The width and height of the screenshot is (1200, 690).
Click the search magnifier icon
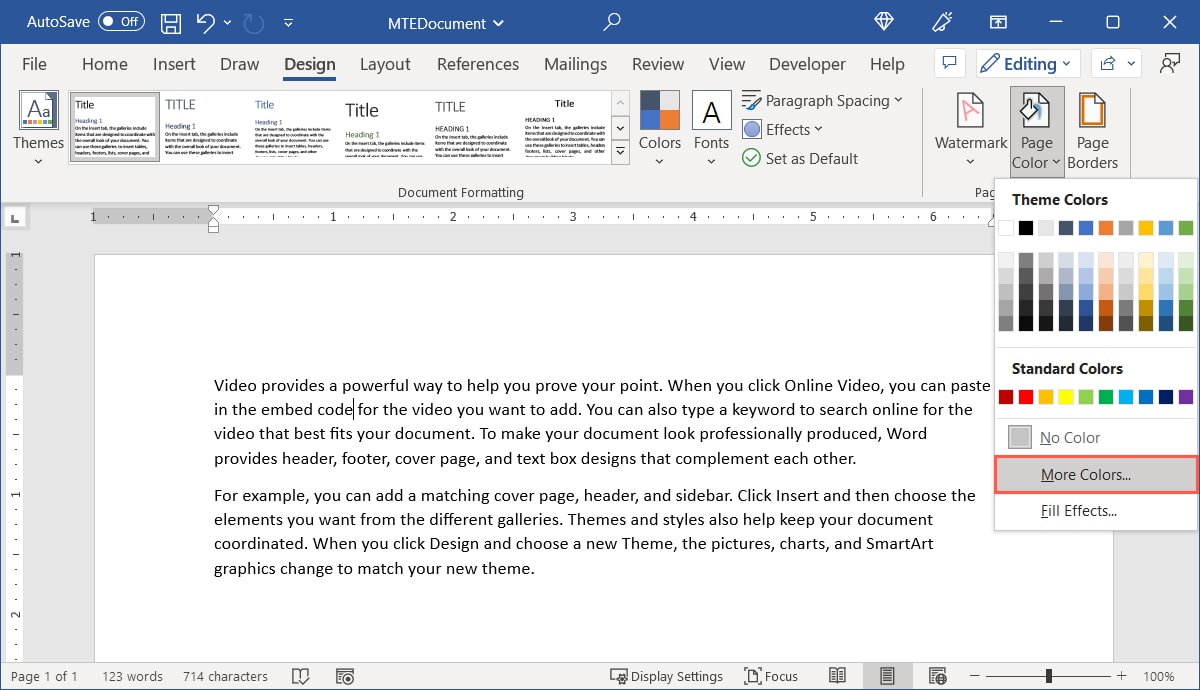point(612,22)
